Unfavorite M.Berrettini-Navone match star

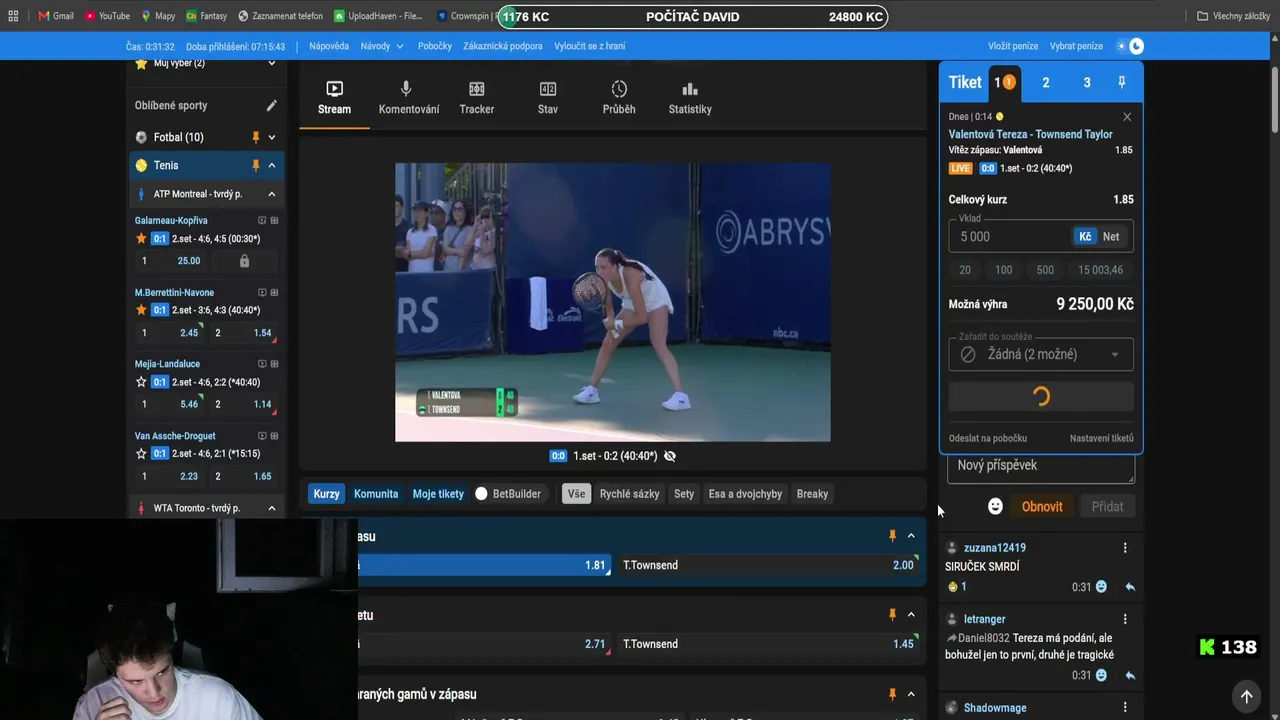click(141, 310)
